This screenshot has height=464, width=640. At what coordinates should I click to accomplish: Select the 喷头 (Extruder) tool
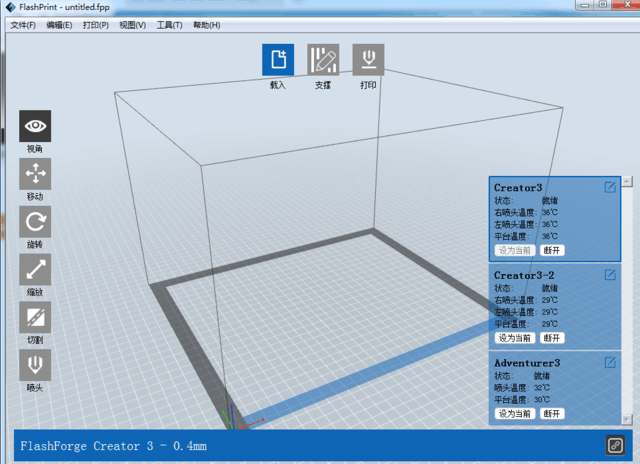coord(35,365)
